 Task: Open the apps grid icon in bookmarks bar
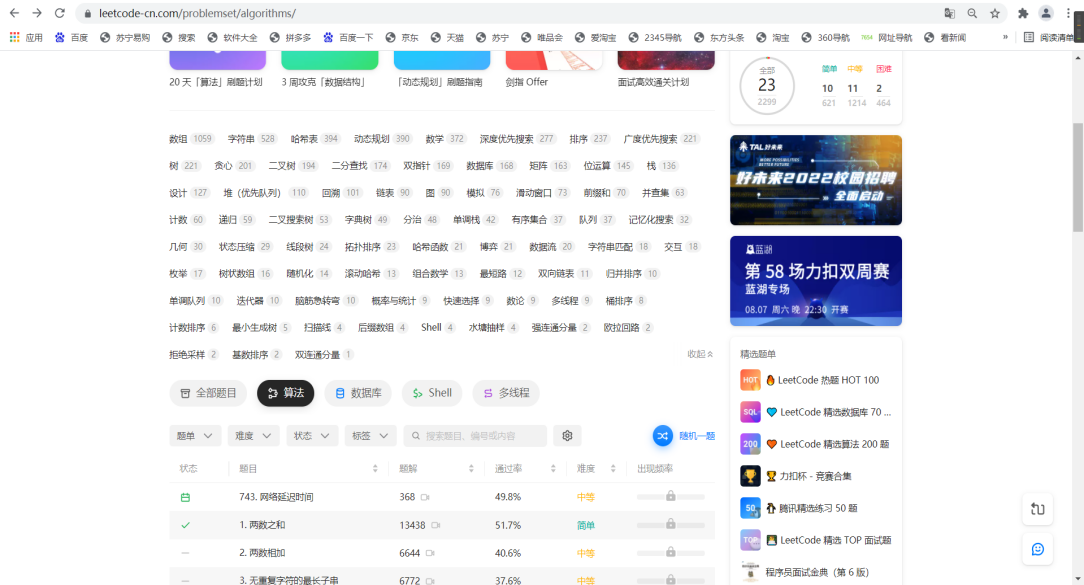pos(15,37)
